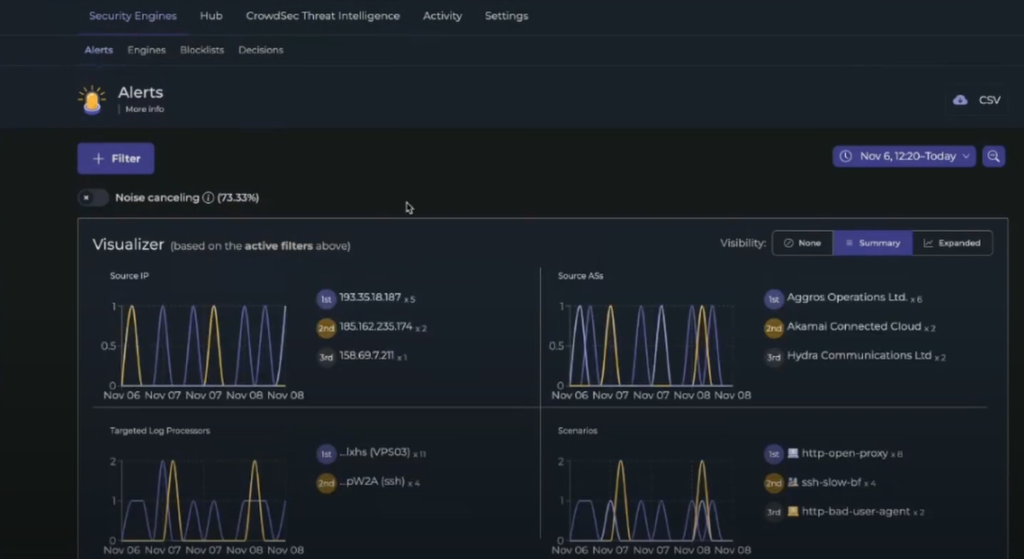Open the Settings tab
Screen dimensions: 1024x559
point(506,16)
